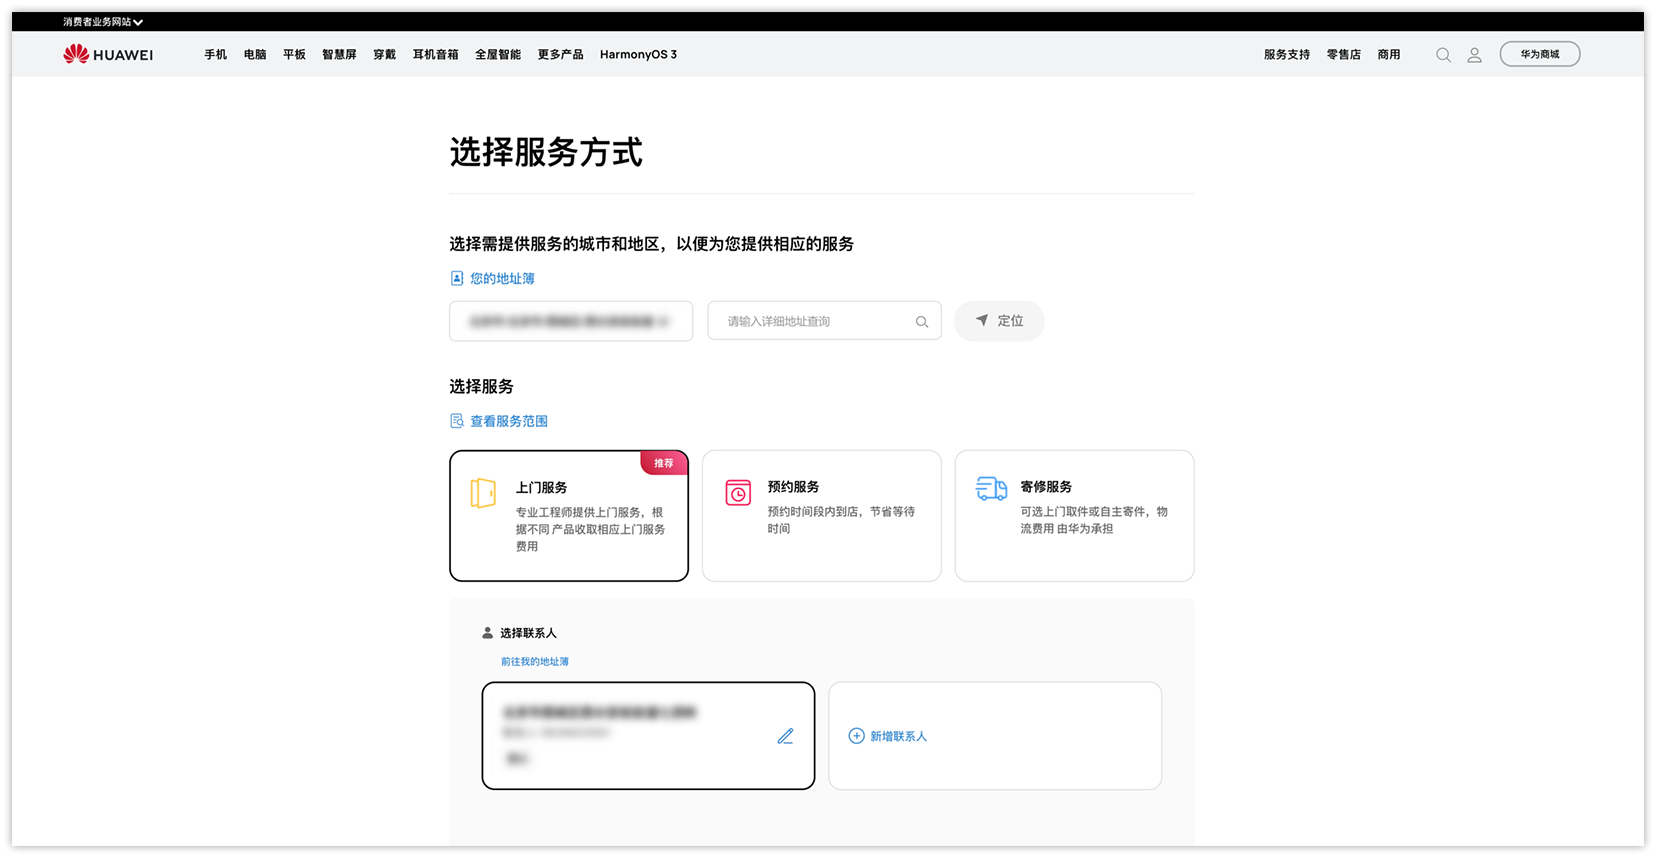
Task: Click the edit pencil on contact card
Action: click(785, 736)
